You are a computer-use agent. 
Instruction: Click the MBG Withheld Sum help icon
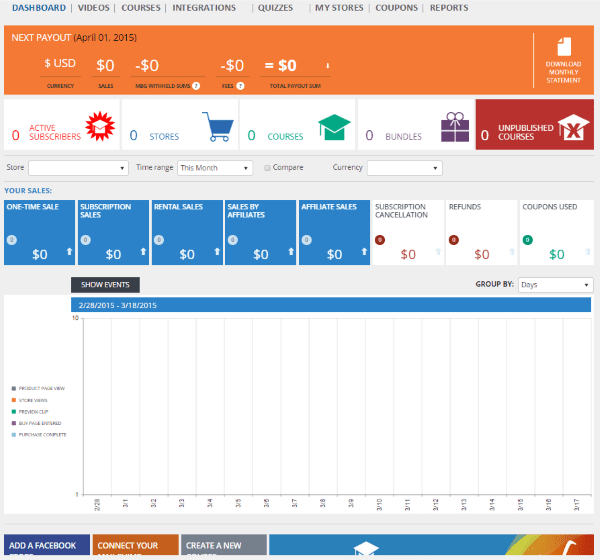[196, 86]
